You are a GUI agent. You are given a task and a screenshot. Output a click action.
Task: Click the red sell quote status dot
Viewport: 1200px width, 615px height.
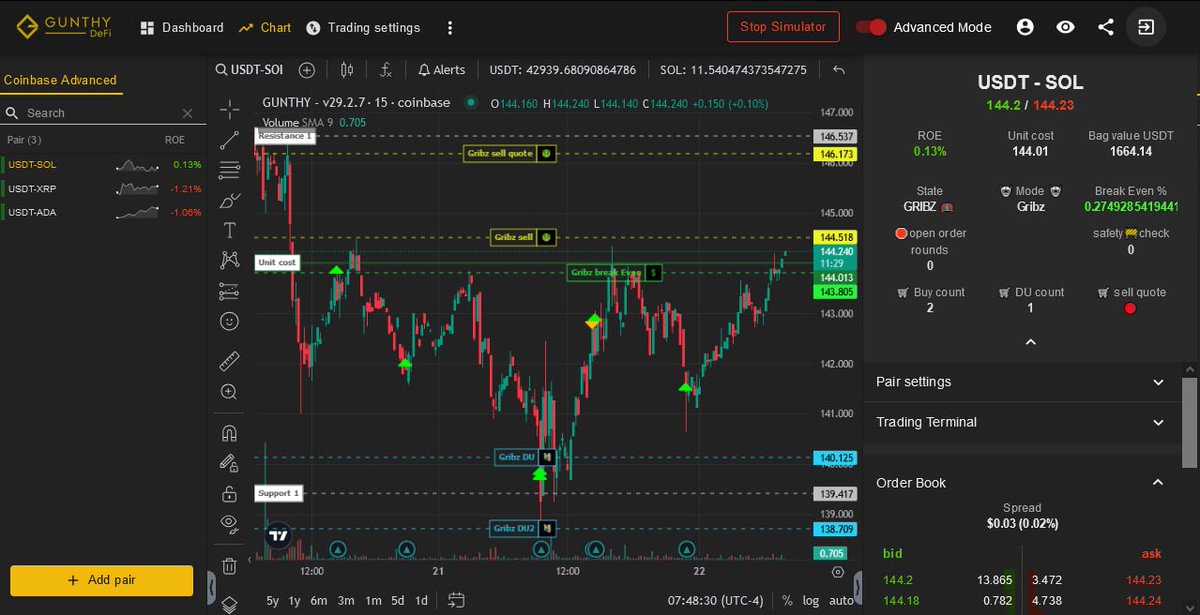pyautogui.click(x=1130, y=309)
